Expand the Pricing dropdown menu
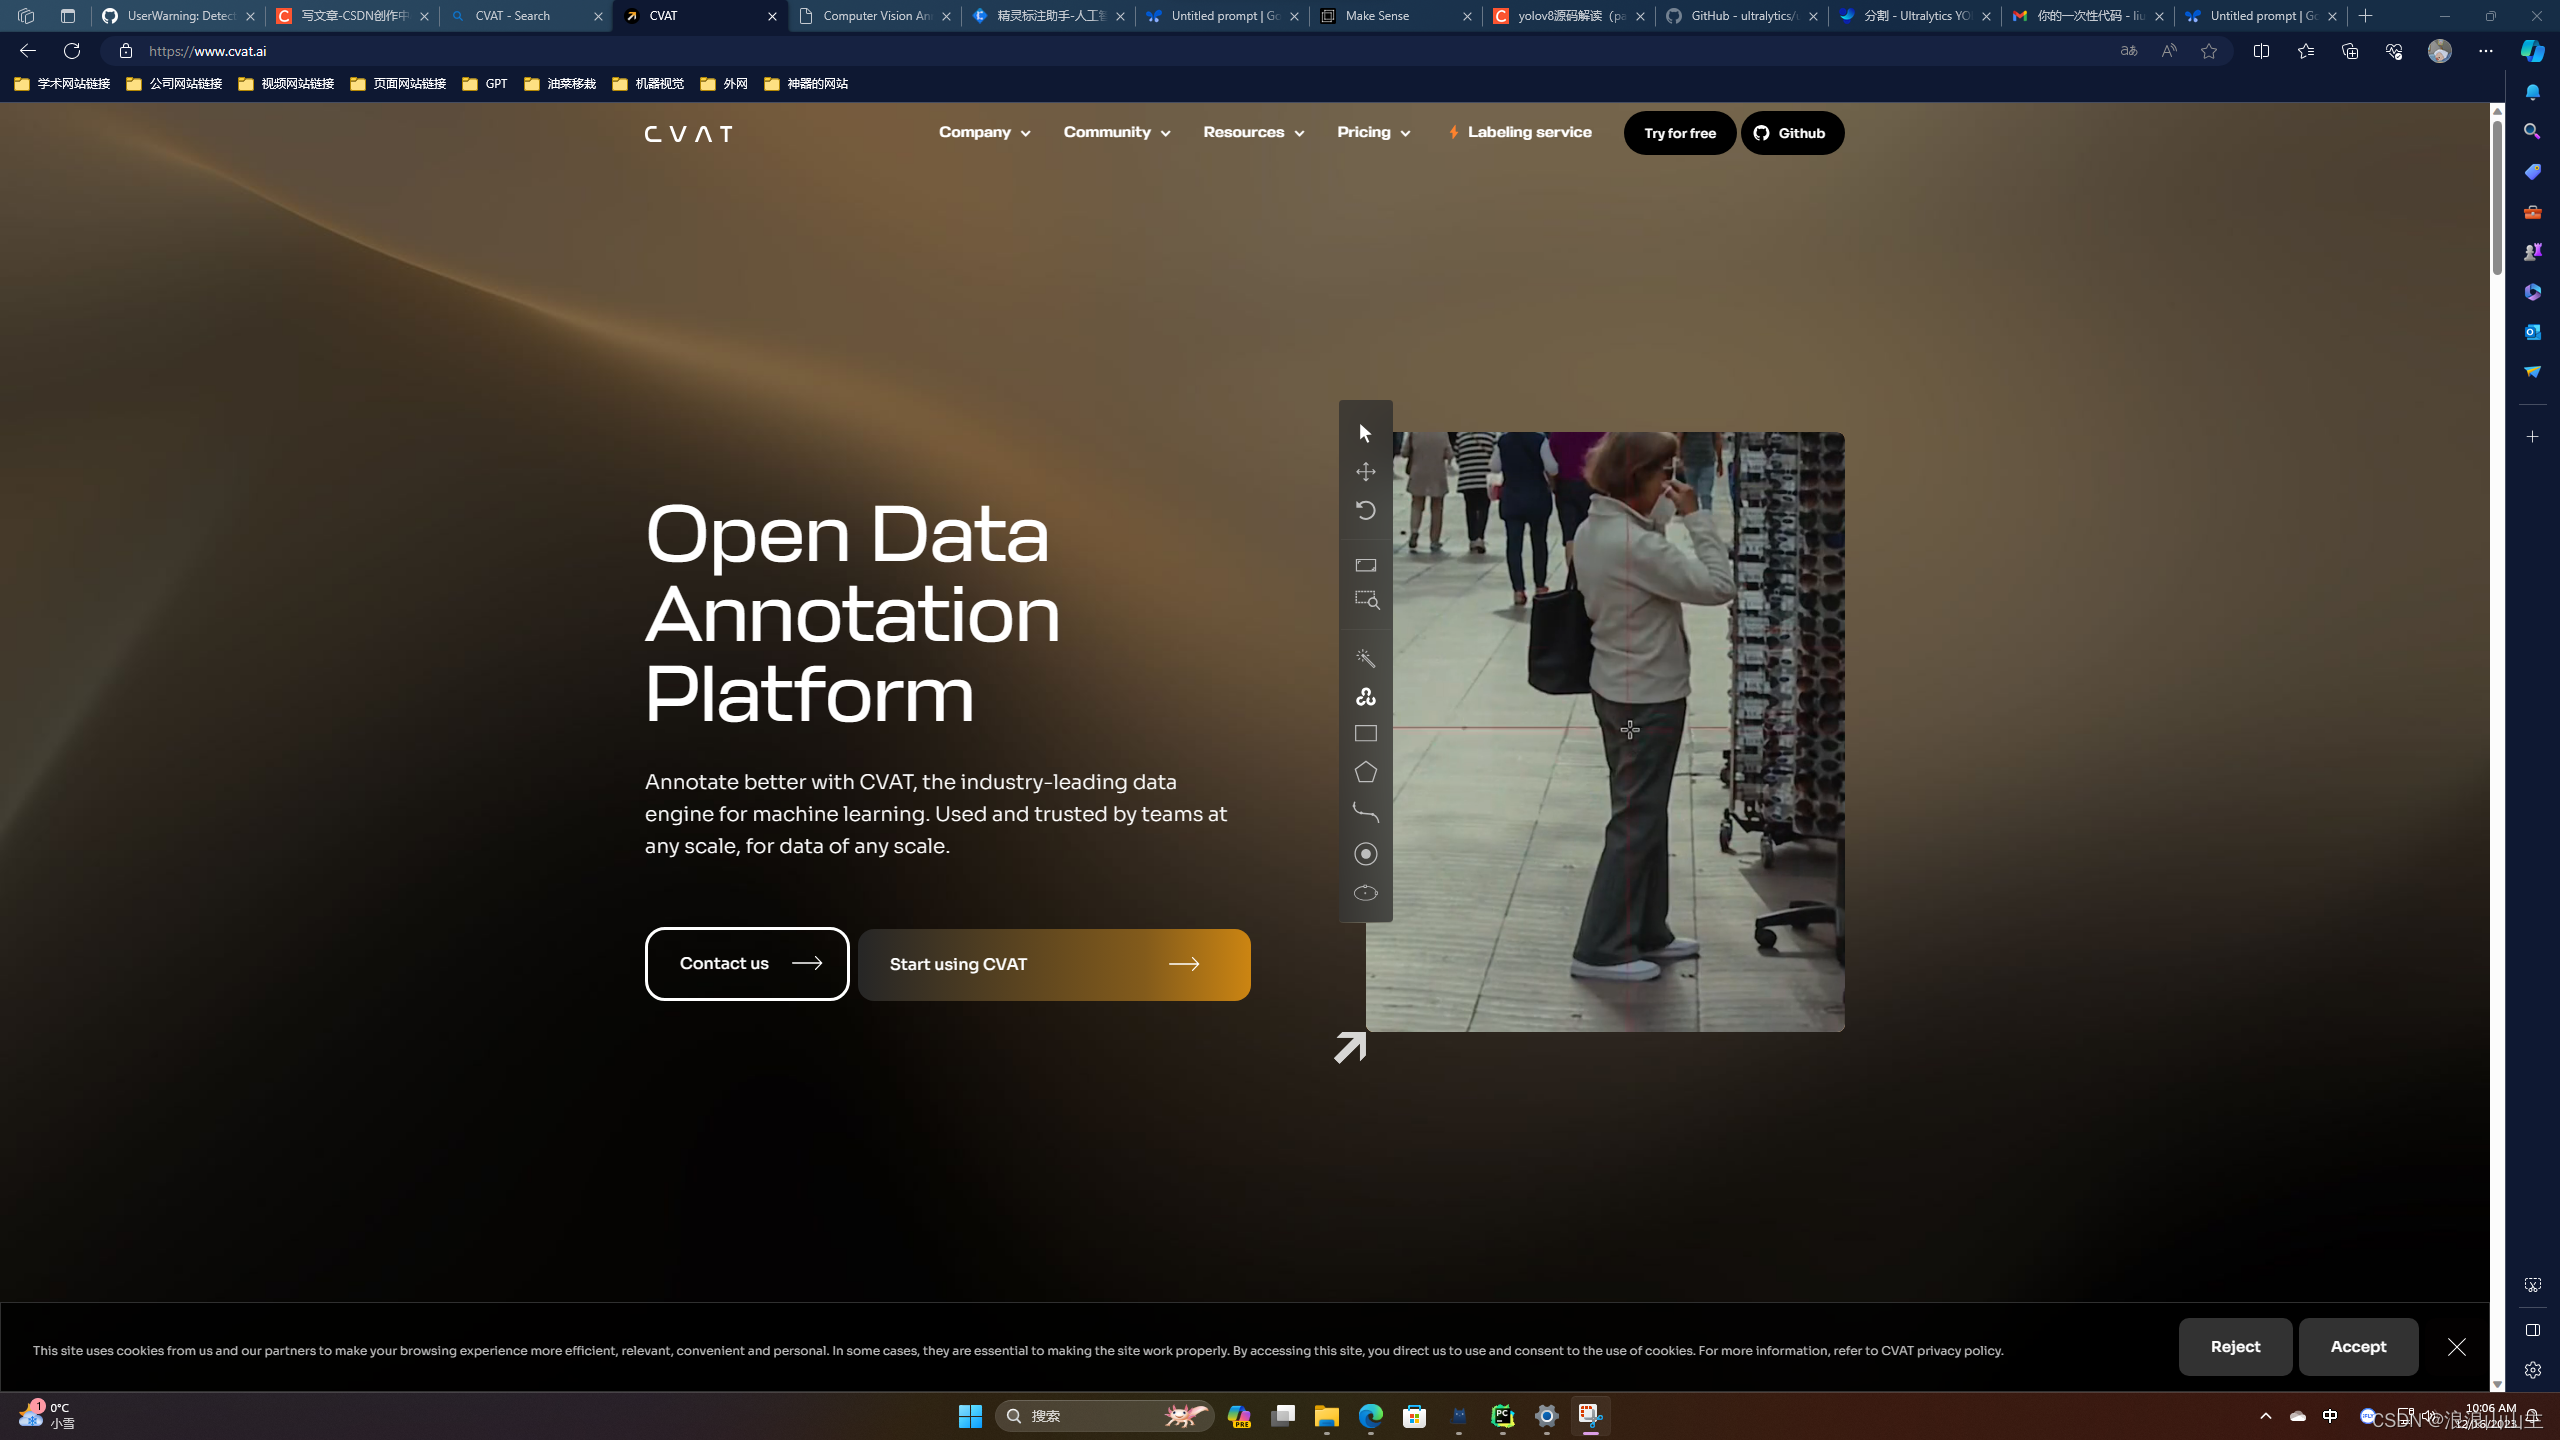Viewport: 2560px width, 1440px height. click(1373, 132)
